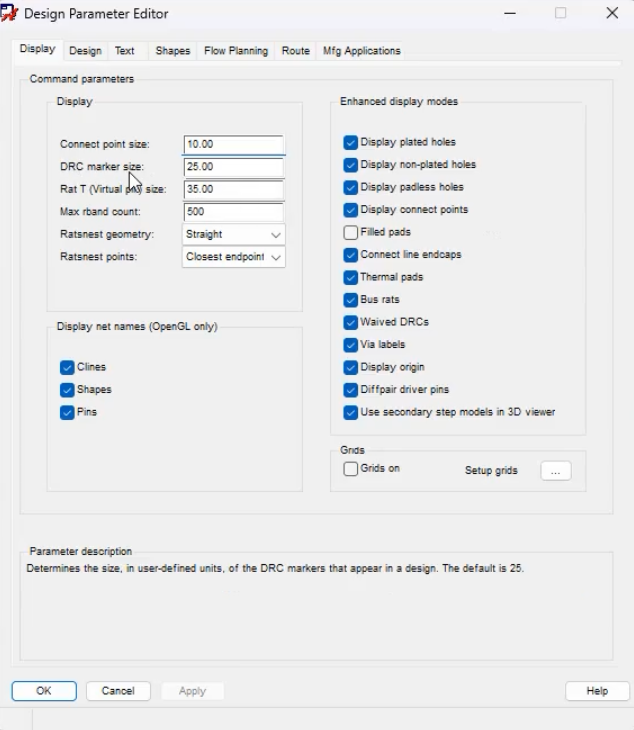This screenshot has width=634, height=730.
Task: Turn on Grids on checkbox
Action: point(351,468)
